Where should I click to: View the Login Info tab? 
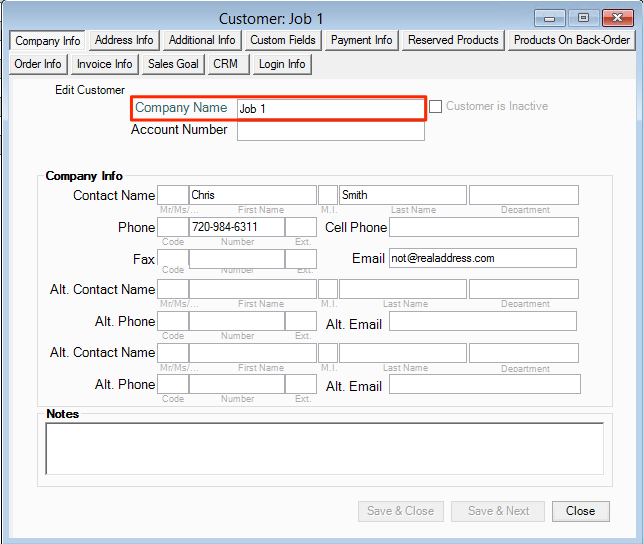282,64
